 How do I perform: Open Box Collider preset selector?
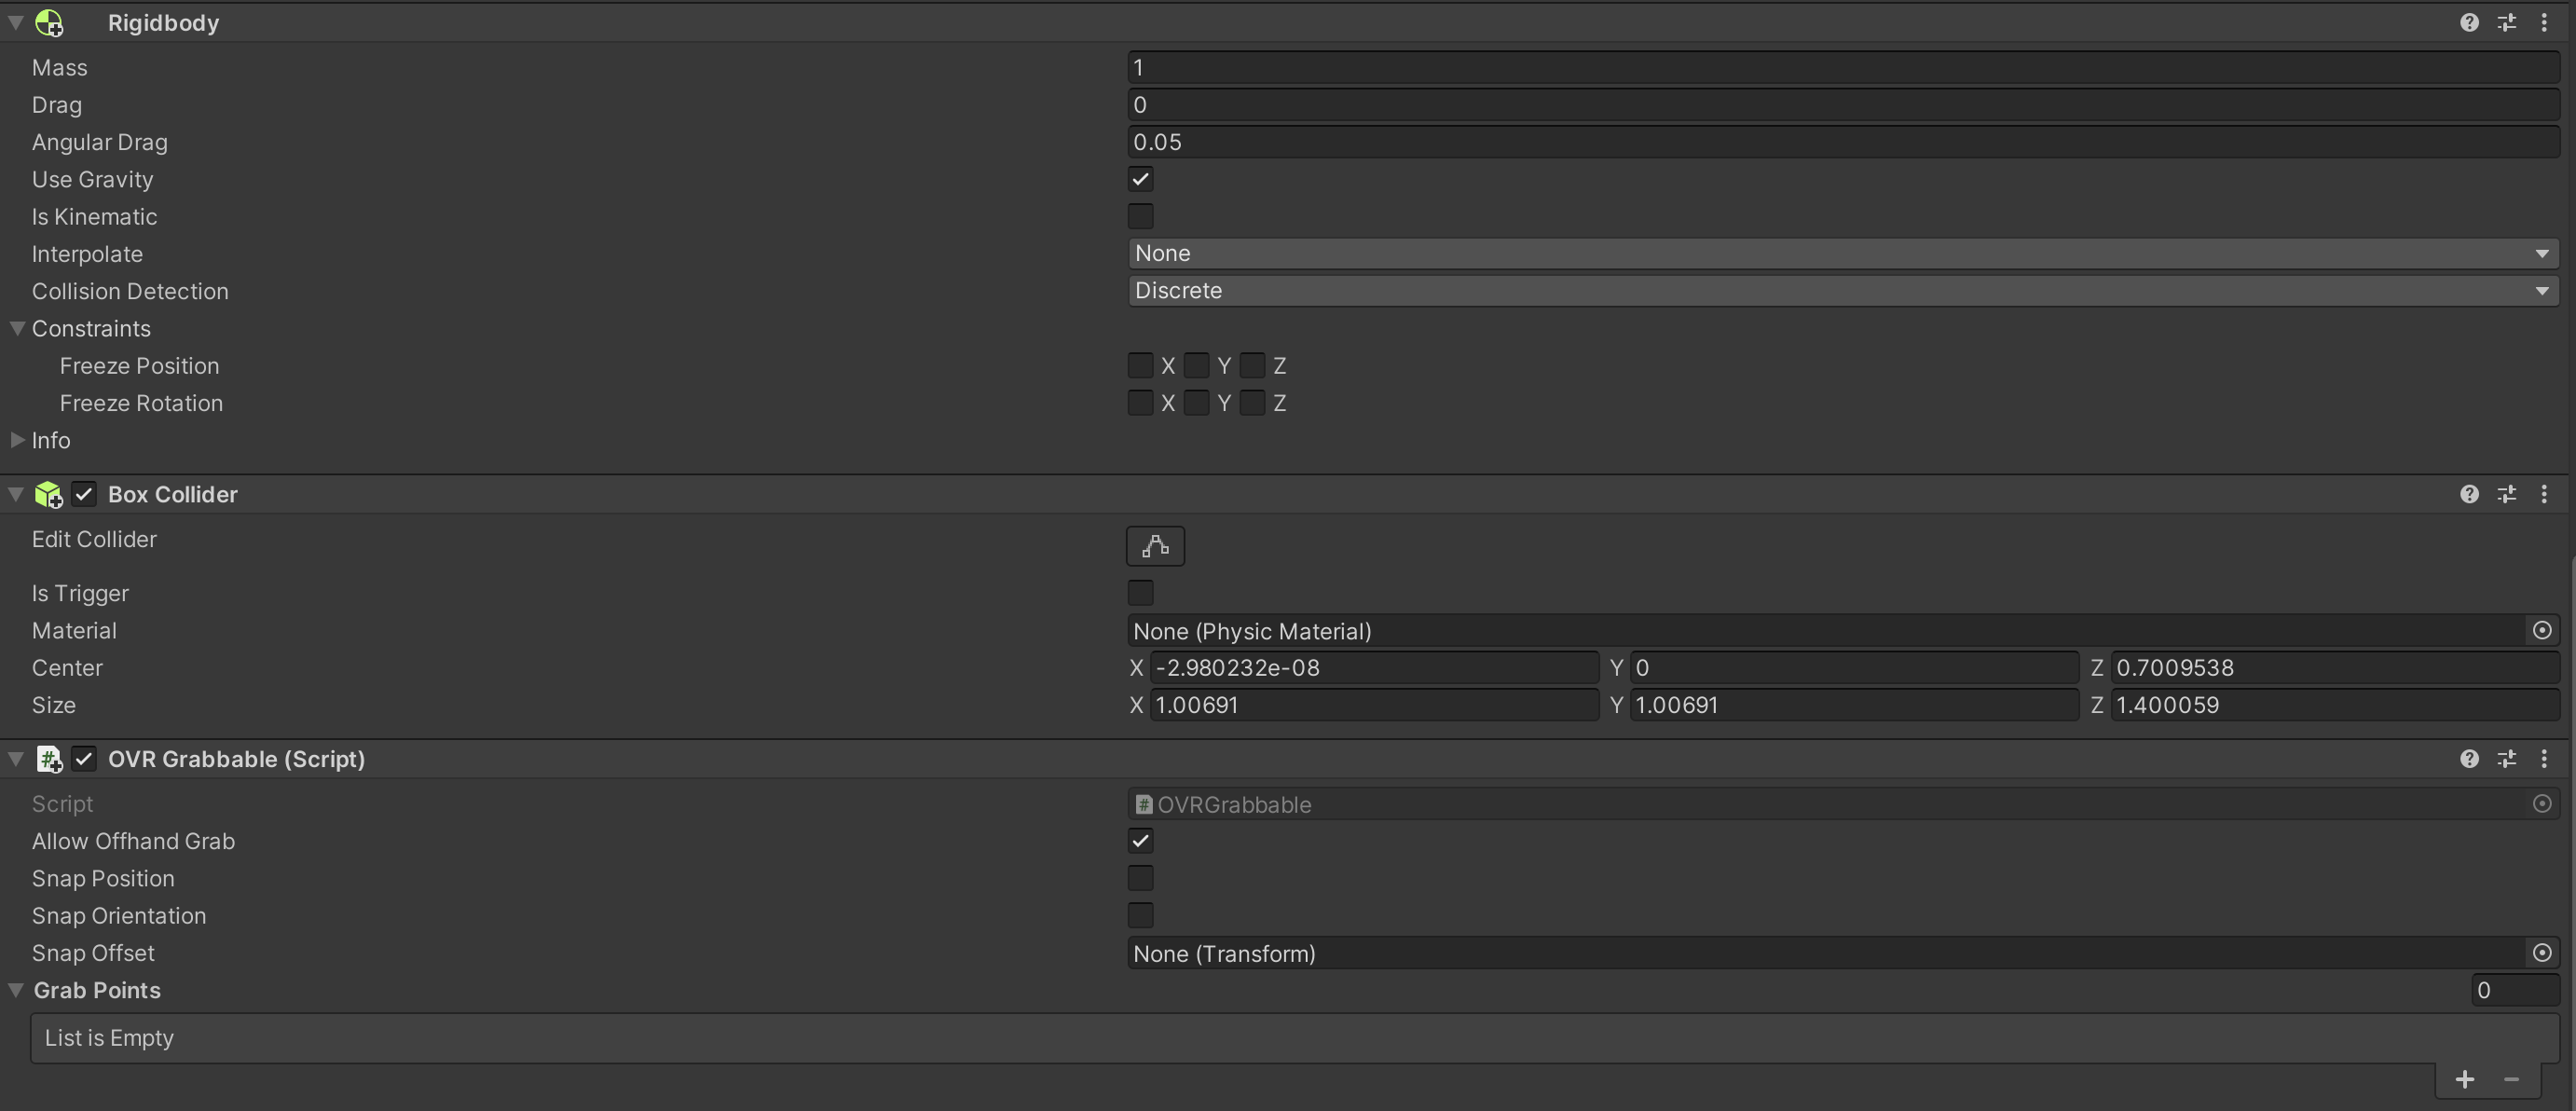point(2506,494)
